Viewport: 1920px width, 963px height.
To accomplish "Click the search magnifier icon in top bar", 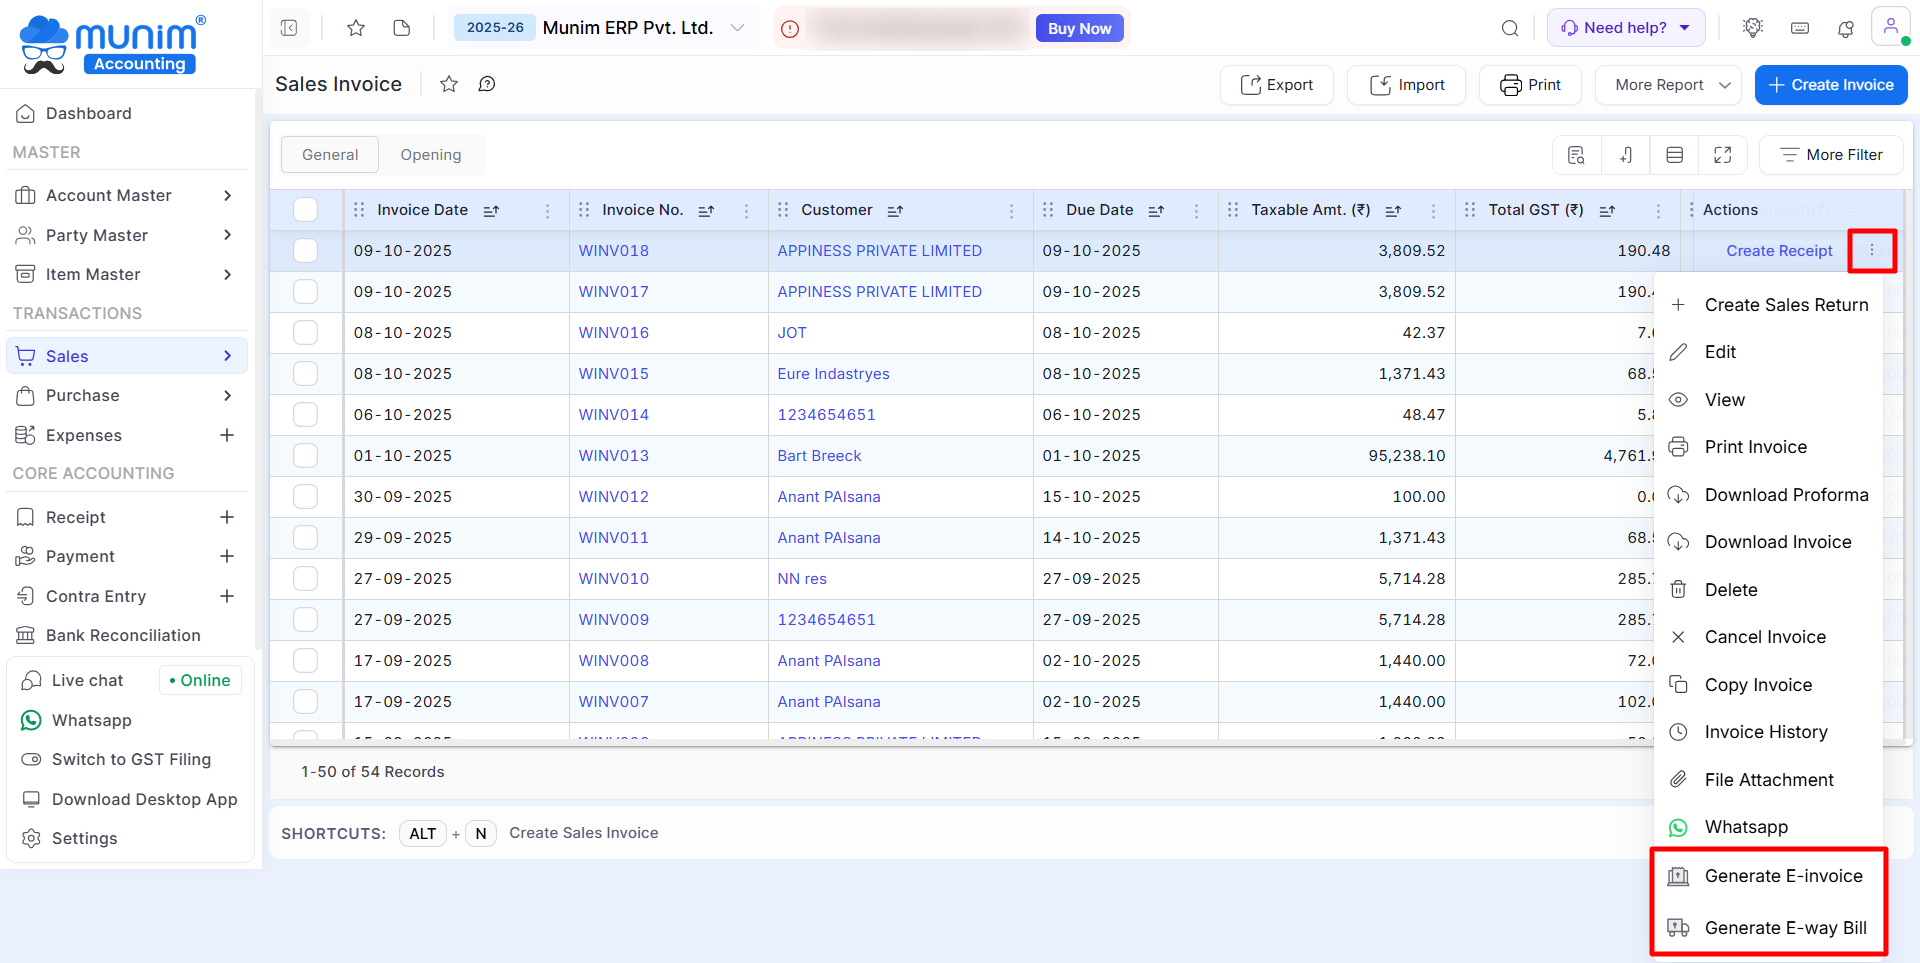I will pos(1510,28).
